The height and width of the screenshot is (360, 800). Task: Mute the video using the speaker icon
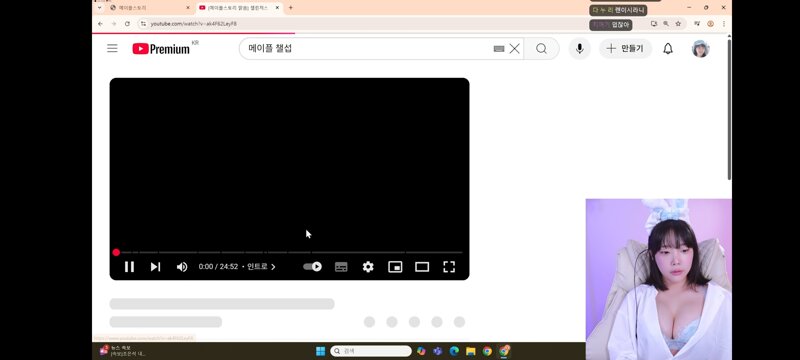click(x=182, y=267)
